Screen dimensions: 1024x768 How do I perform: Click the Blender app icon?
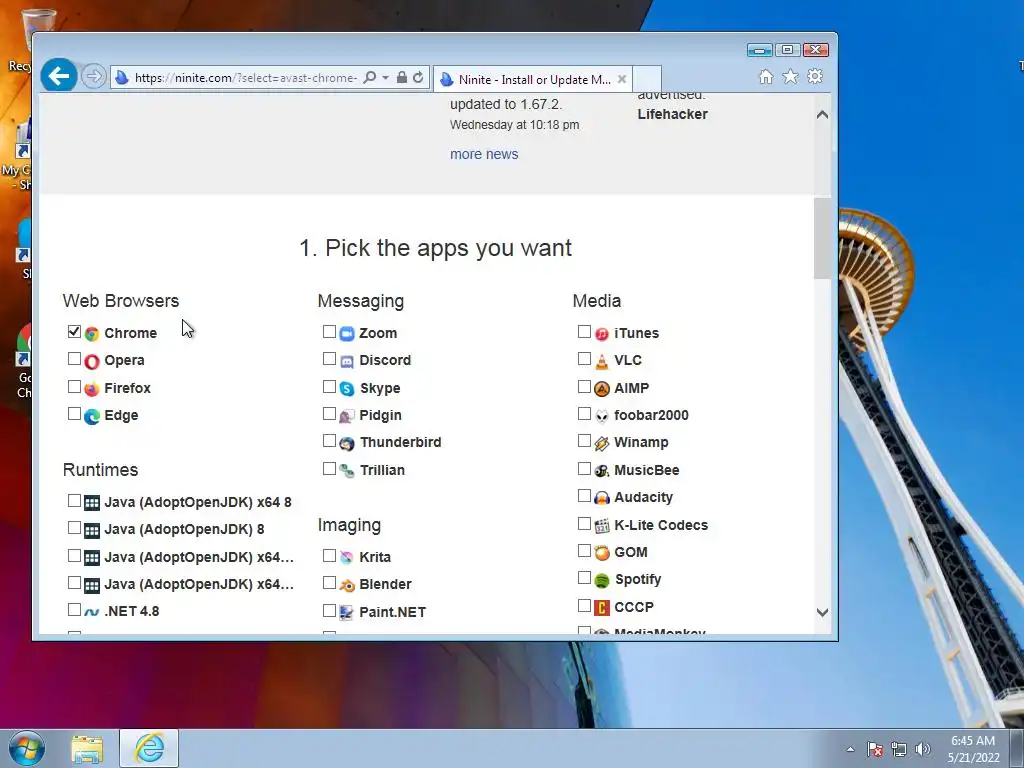tap(347, 584)
